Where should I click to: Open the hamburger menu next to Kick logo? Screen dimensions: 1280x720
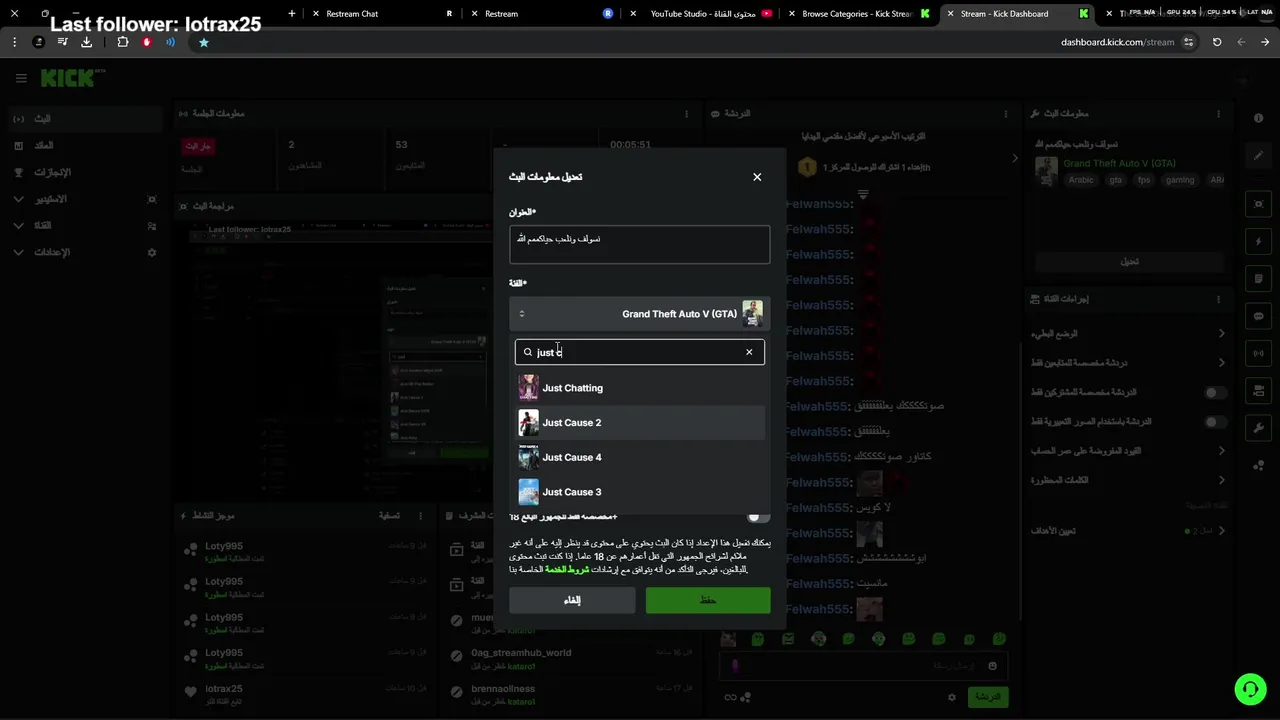coord(21,78)
